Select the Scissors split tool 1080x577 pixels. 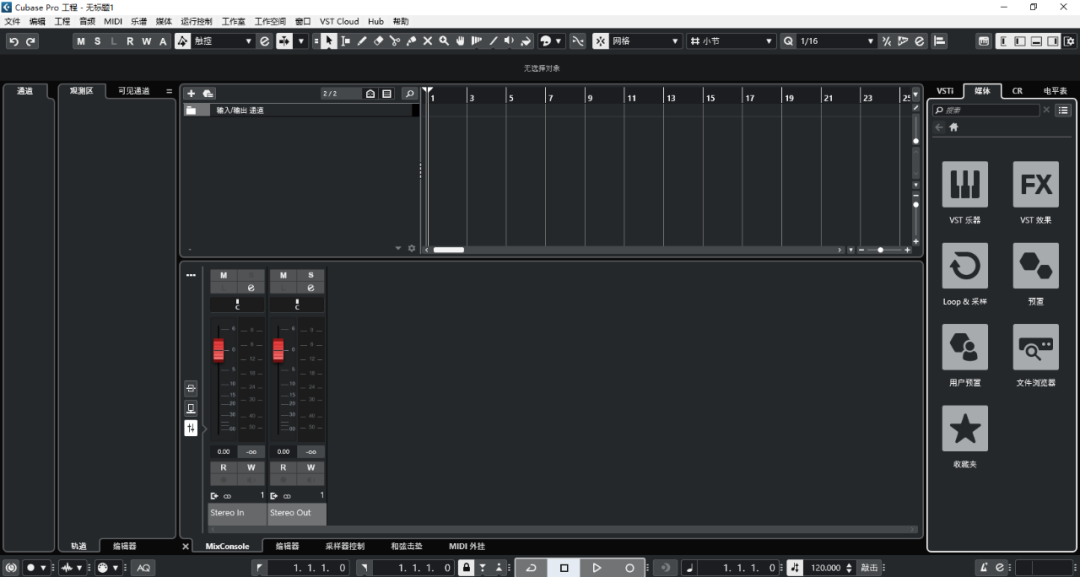click(395, 41)
